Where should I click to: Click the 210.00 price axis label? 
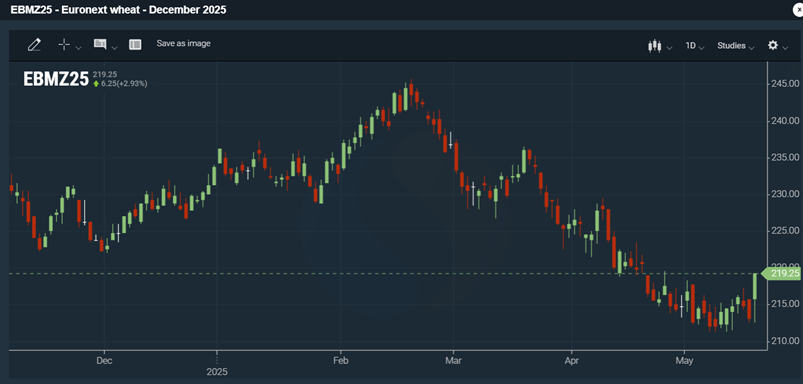coord(785,341)
